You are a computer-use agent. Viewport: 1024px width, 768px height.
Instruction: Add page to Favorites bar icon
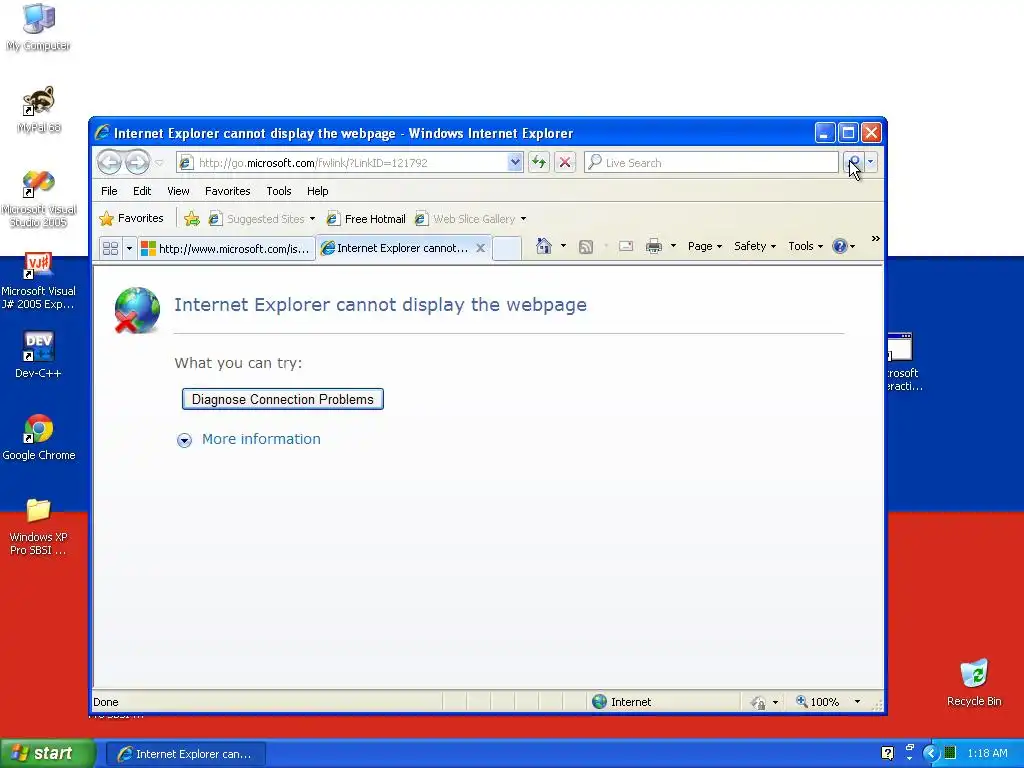[x=191, y=219]
